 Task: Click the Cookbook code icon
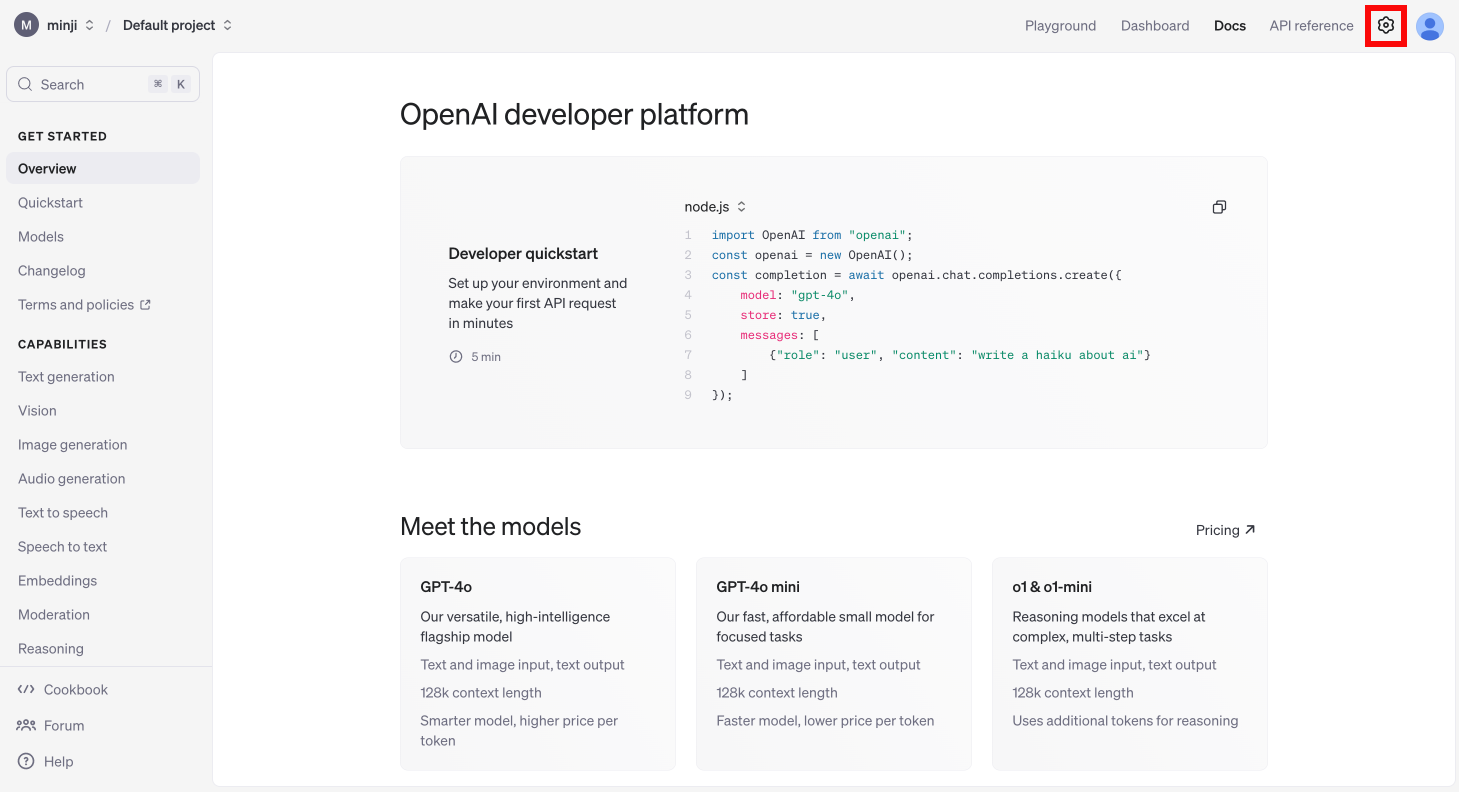pos(26,689)
